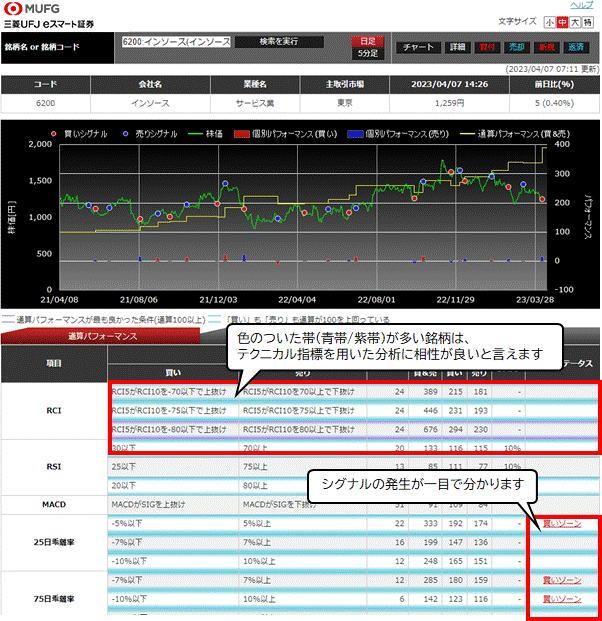Click the 検索を実行 button
Viewport: 602px width, 621px height.
point(279,42)
